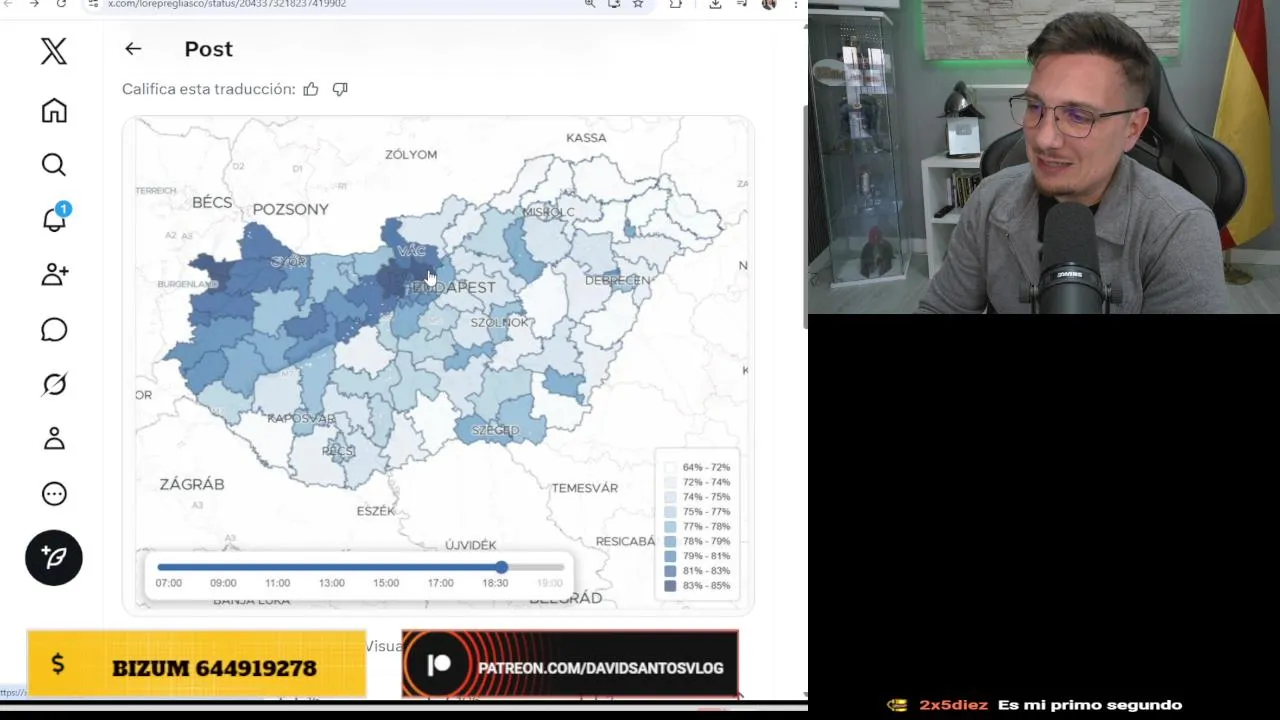The image size is (1280, 720).
Task: Bookmark page with the star icon
Action: coord(638,4)
